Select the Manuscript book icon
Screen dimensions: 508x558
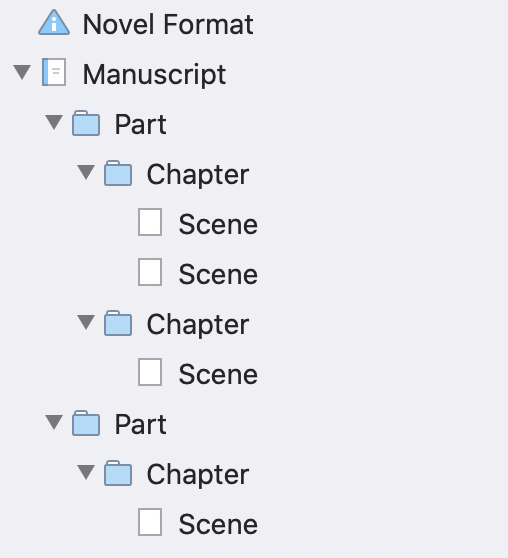[x=54, y=72]
